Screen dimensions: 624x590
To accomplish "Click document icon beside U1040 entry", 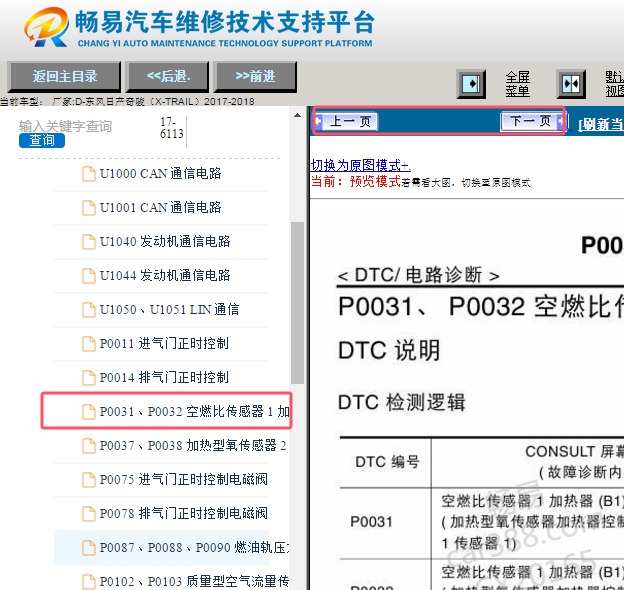I will (89, 241).
